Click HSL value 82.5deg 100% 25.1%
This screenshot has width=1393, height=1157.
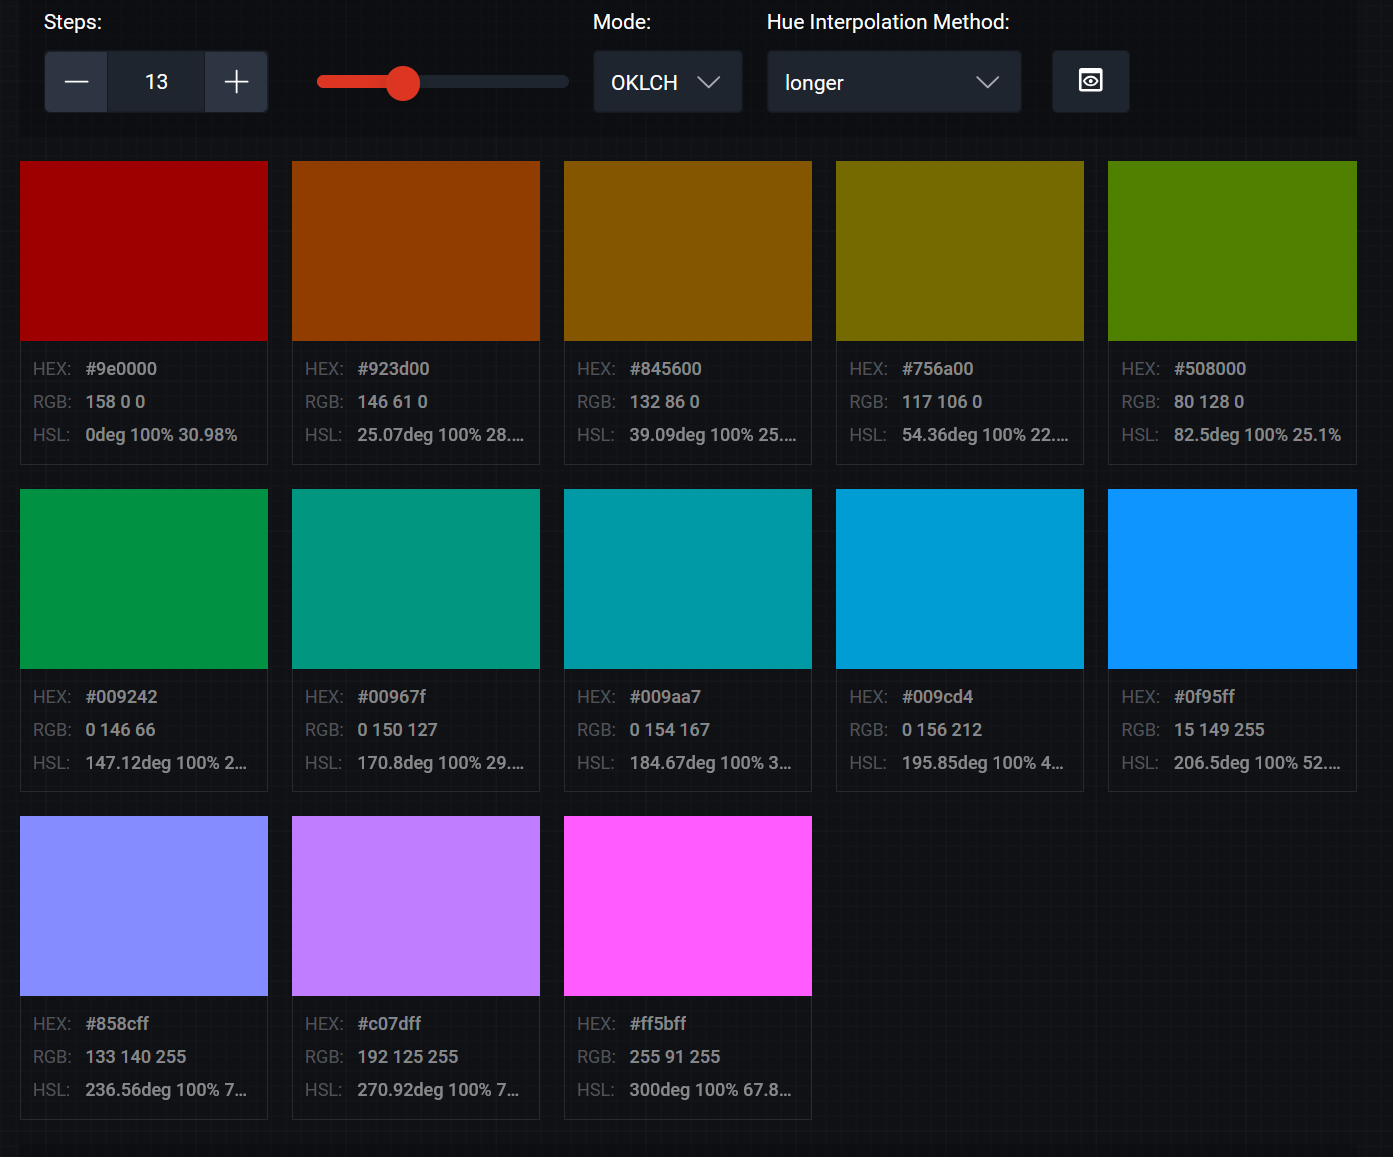click(1257, 435)
